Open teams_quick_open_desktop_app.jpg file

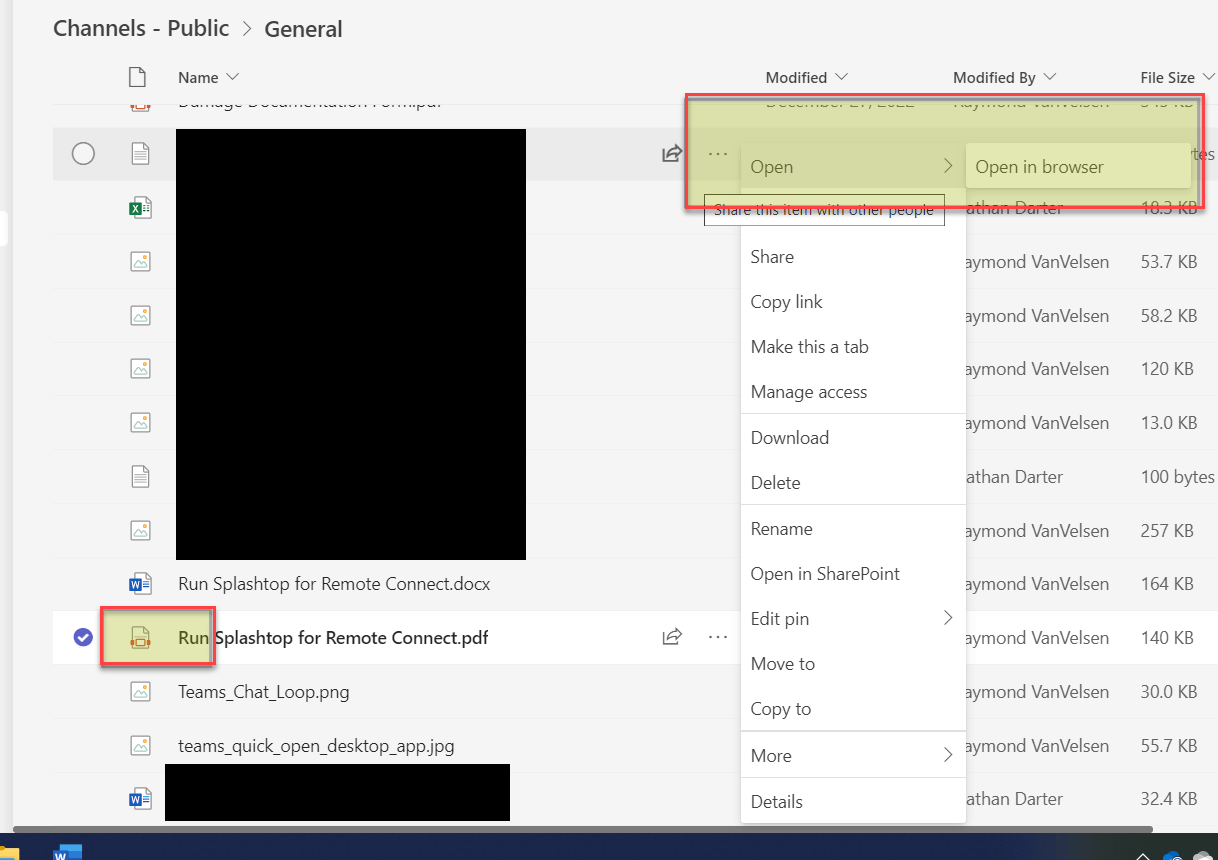pyautogui.click(x=316, y=745)
